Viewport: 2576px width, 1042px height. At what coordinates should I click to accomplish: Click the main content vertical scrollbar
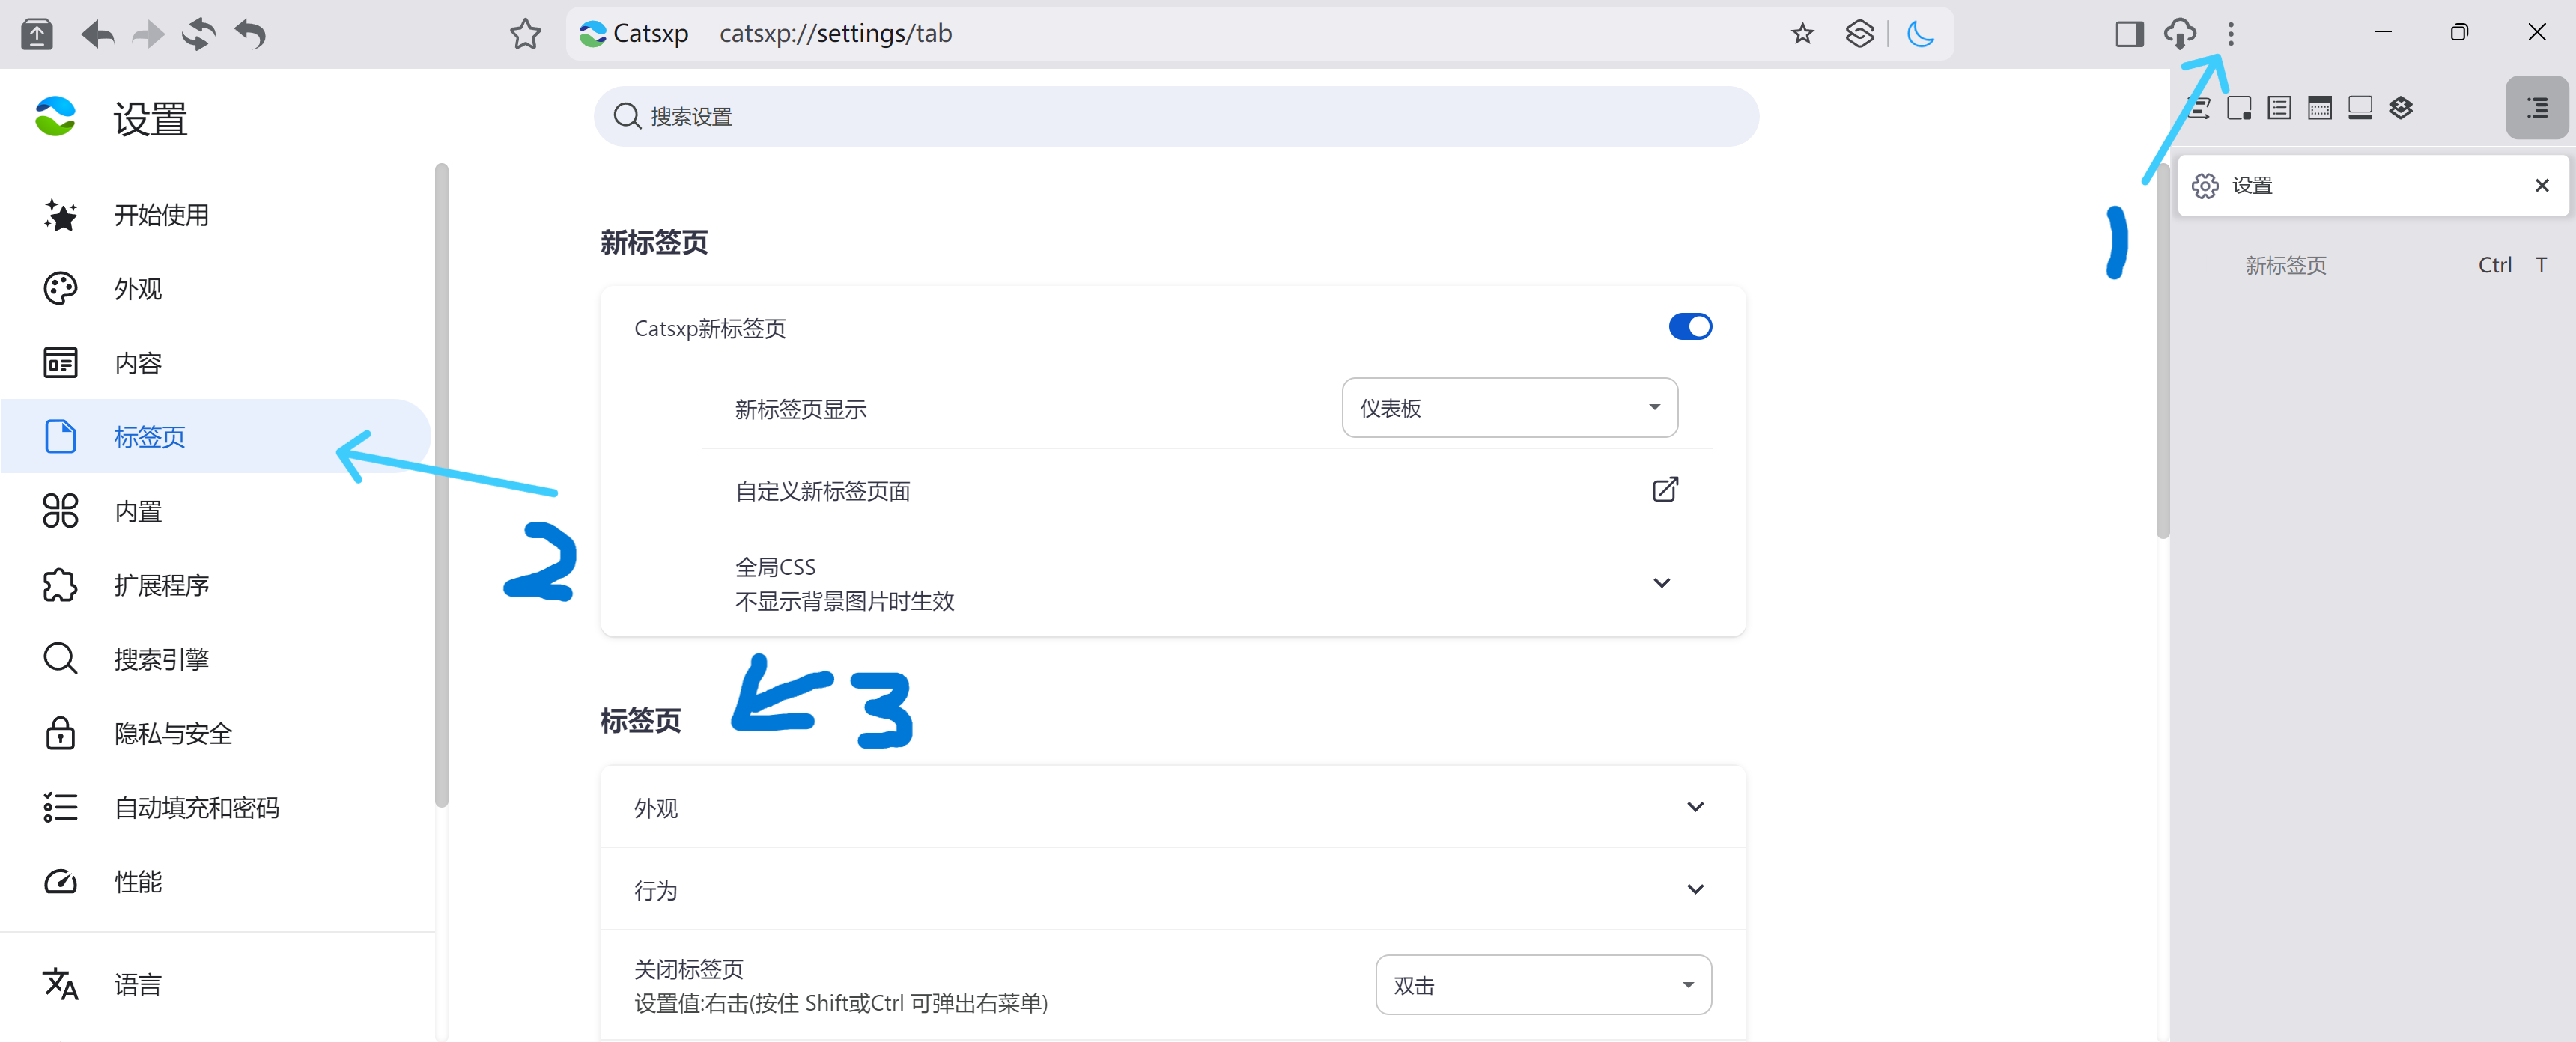point(2162,350)
